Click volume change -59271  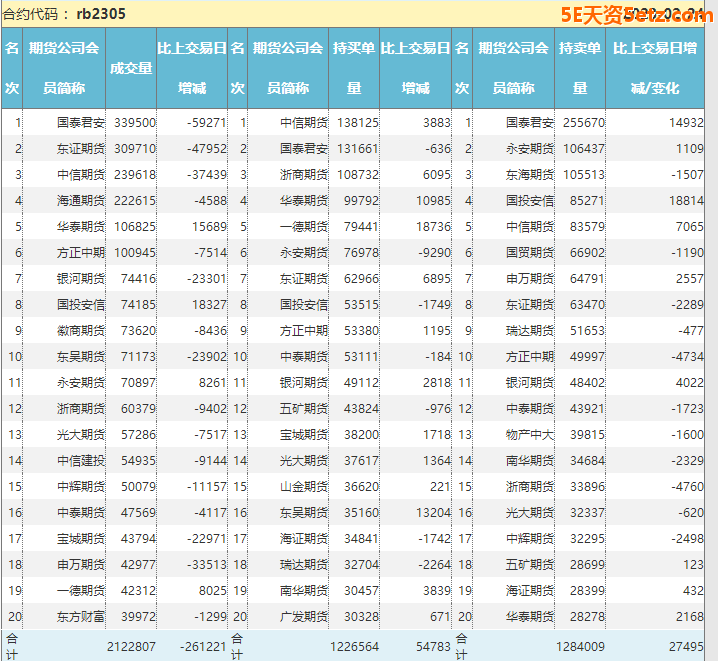point(207,123)
